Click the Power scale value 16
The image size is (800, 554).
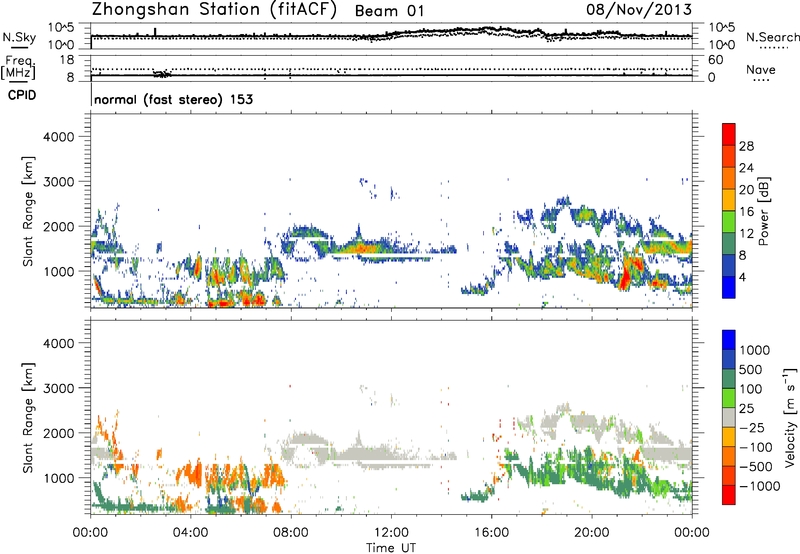[746, 212]
